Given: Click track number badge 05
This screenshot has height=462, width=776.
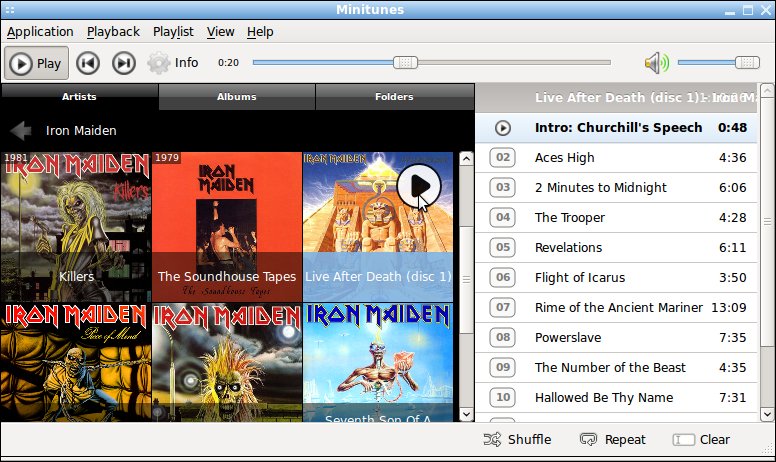Looking at the screenshot, I should coord(502,247).
